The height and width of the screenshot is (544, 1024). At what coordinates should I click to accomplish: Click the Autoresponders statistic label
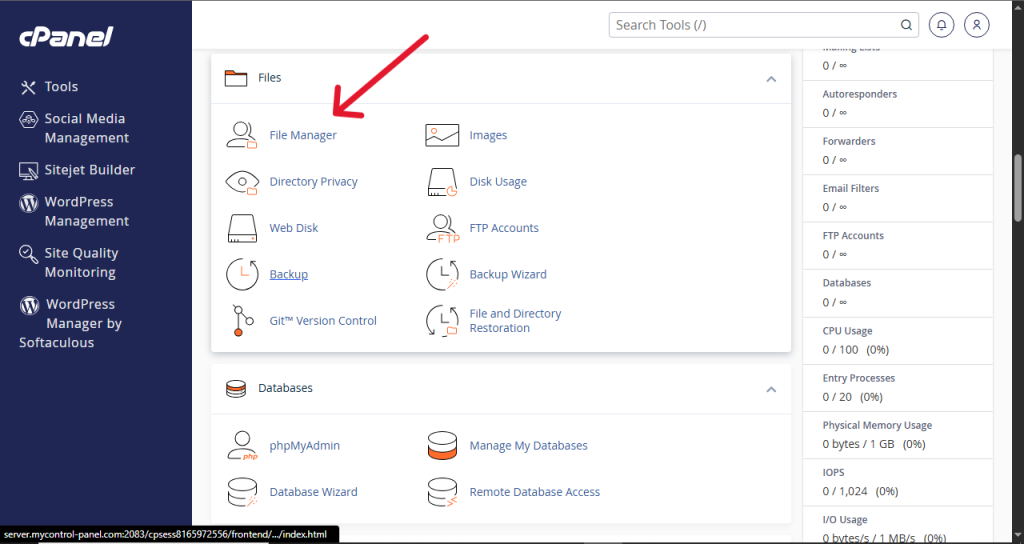pos(859,94)
